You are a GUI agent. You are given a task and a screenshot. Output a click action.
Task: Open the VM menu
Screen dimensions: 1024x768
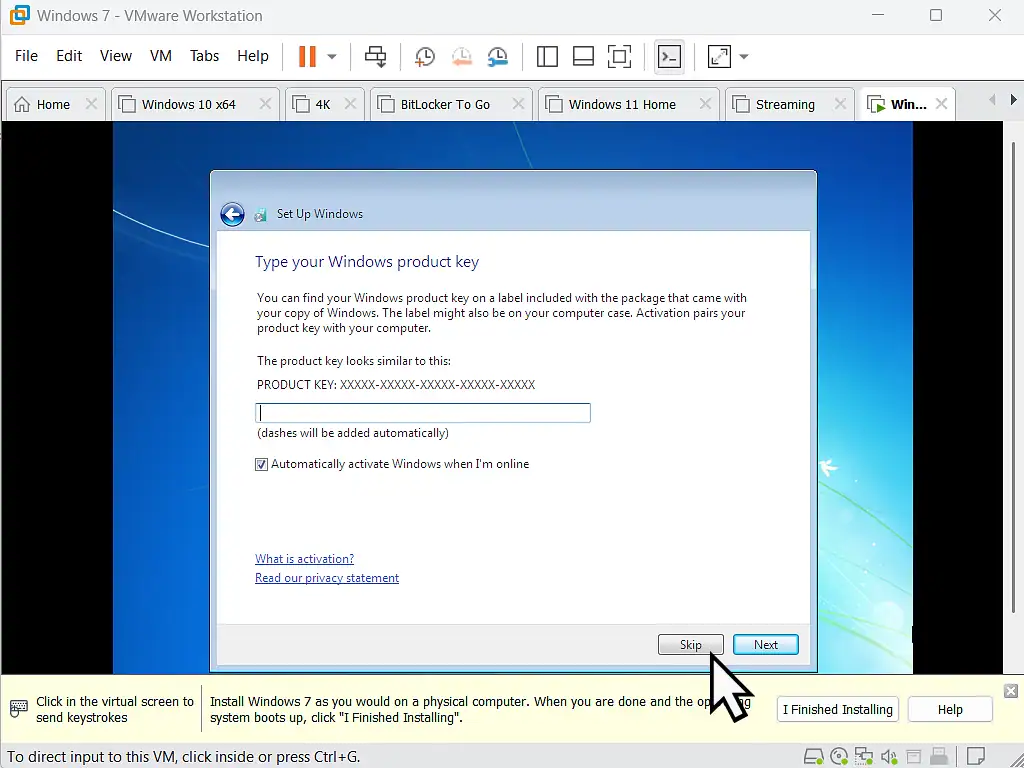(160, 56)
